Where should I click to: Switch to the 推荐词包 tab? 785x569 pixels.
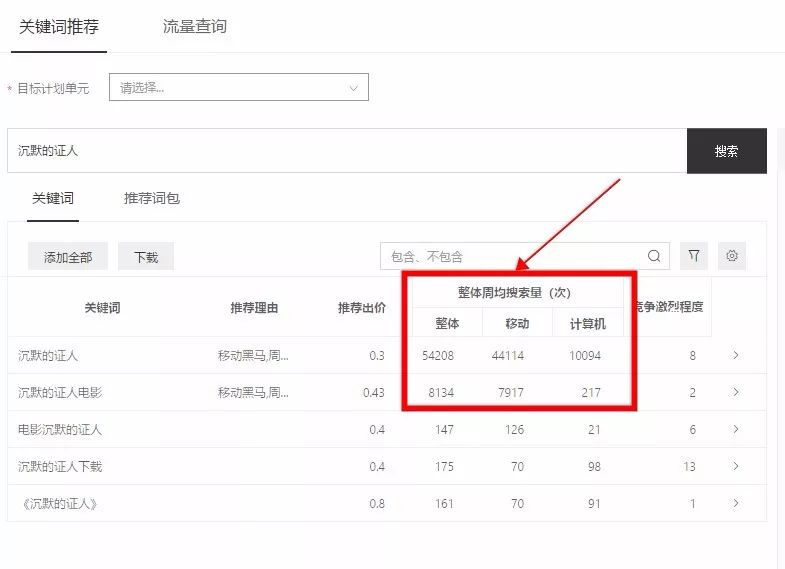(x=152, y=198)
